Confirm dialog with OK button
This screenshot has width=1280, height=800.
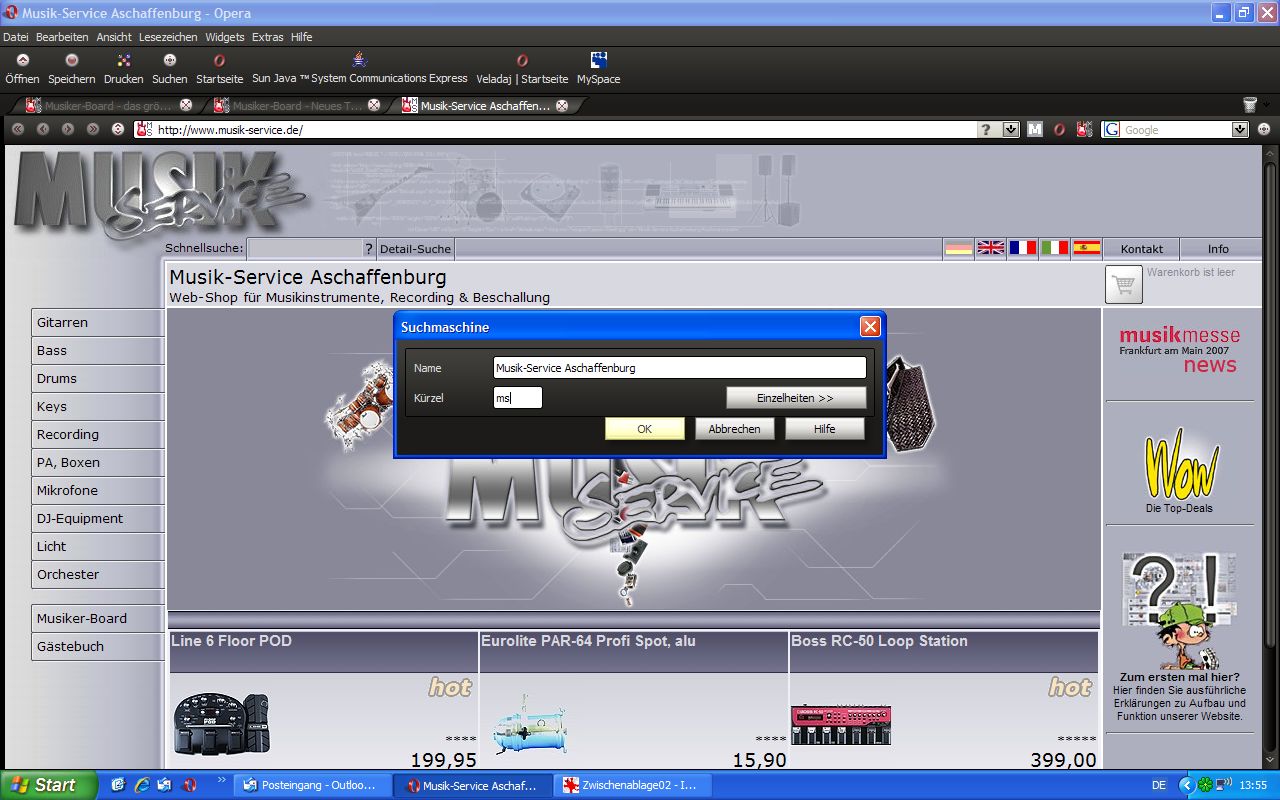(645, 429)
